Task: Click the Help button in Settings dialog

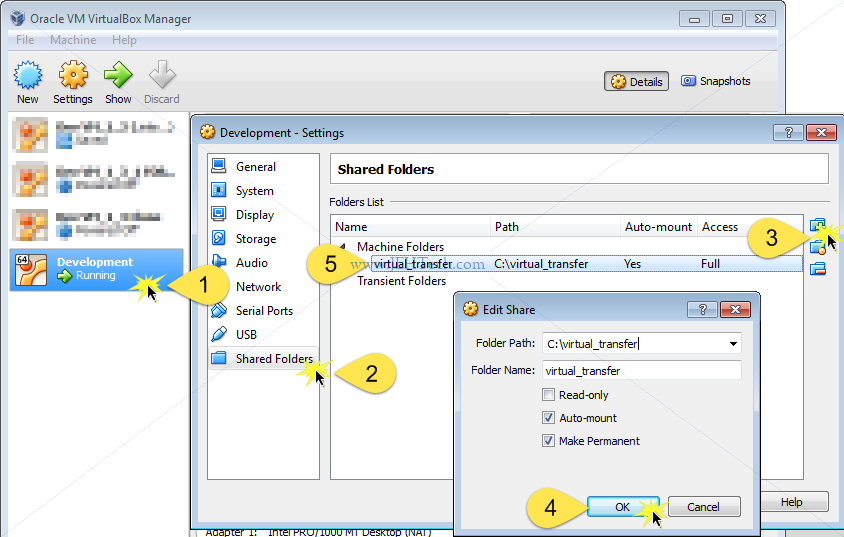Action: point(793,501)
